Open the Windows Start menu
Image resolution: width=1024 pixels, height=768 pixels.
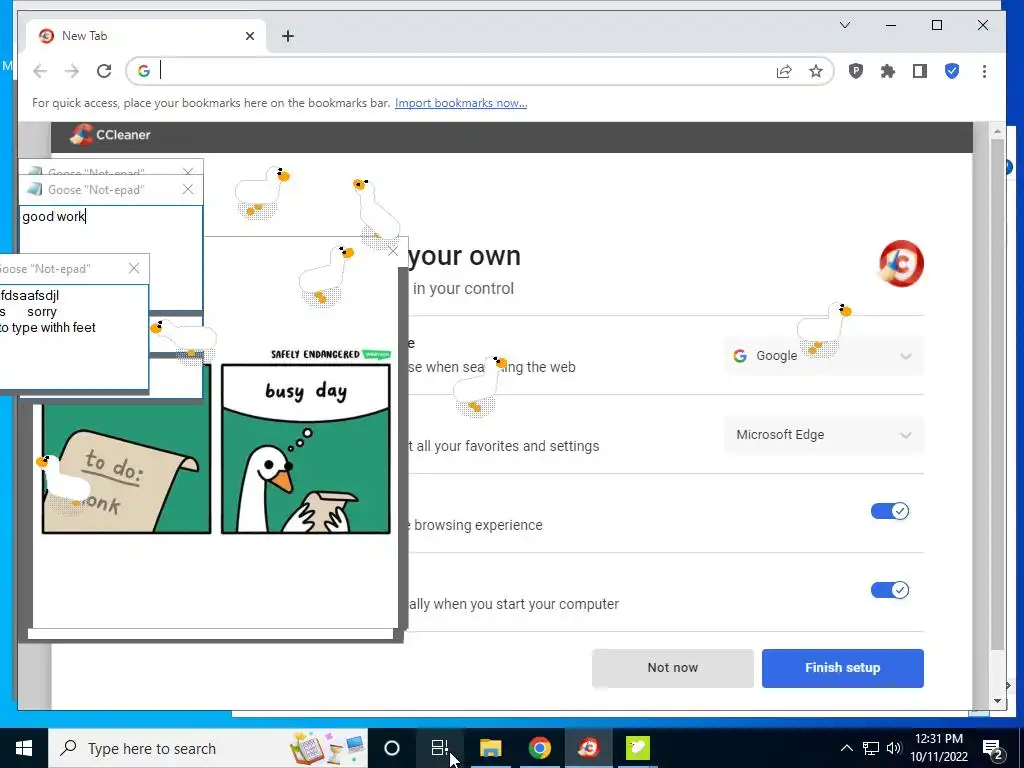coord(24,748)
